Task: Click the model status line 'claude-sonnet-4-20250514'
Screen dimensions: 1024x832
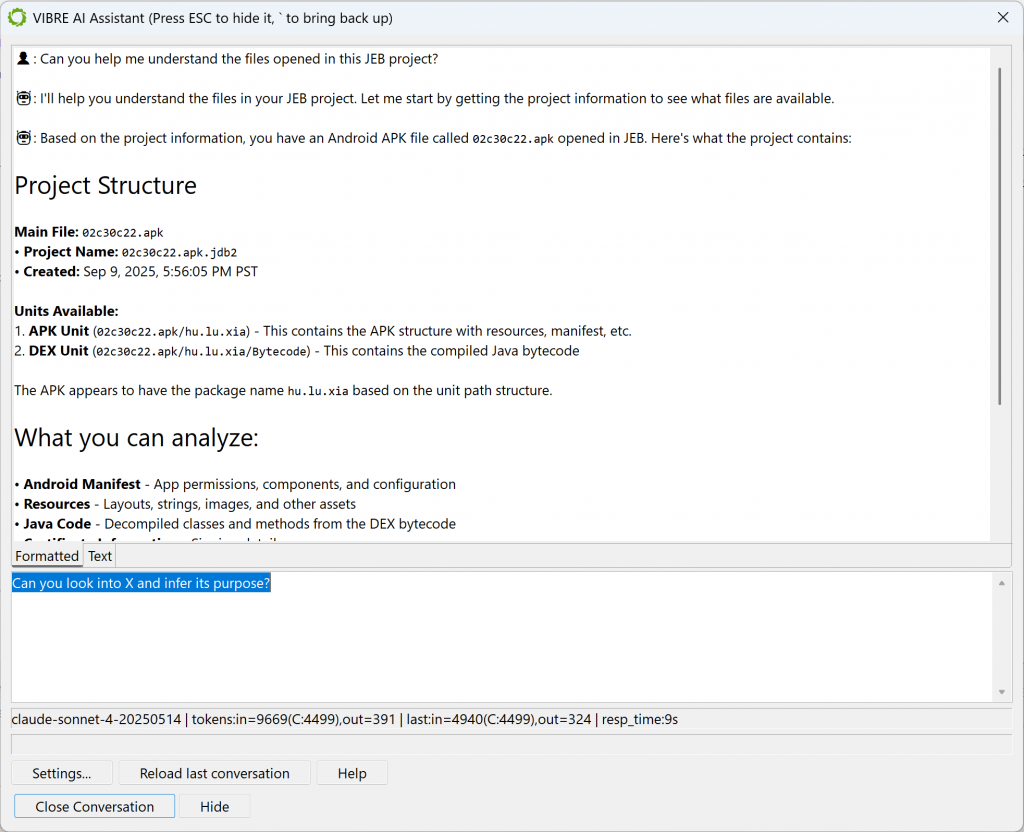Action: point(96,720)
